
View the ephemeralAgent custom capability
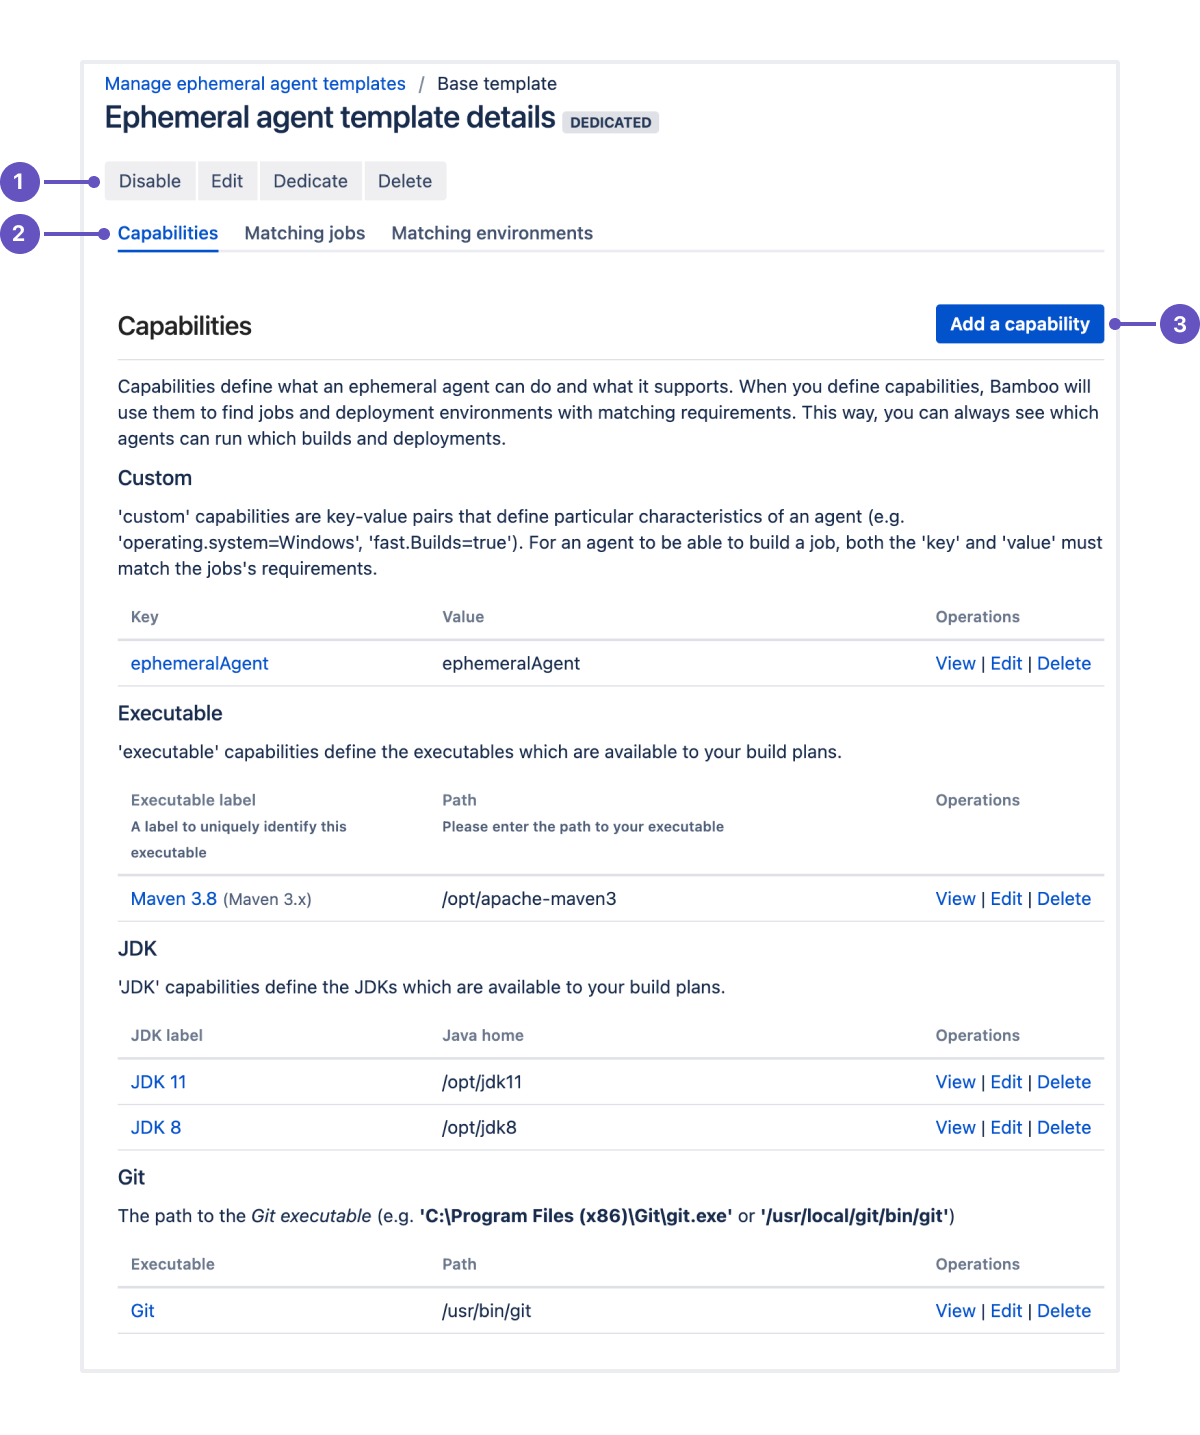955,664
